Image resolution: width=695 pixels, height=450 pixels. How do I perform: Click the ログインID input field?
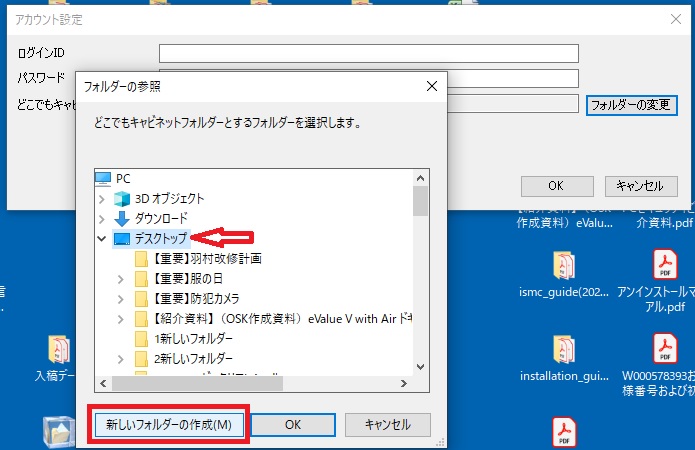(x=368, y=54)
